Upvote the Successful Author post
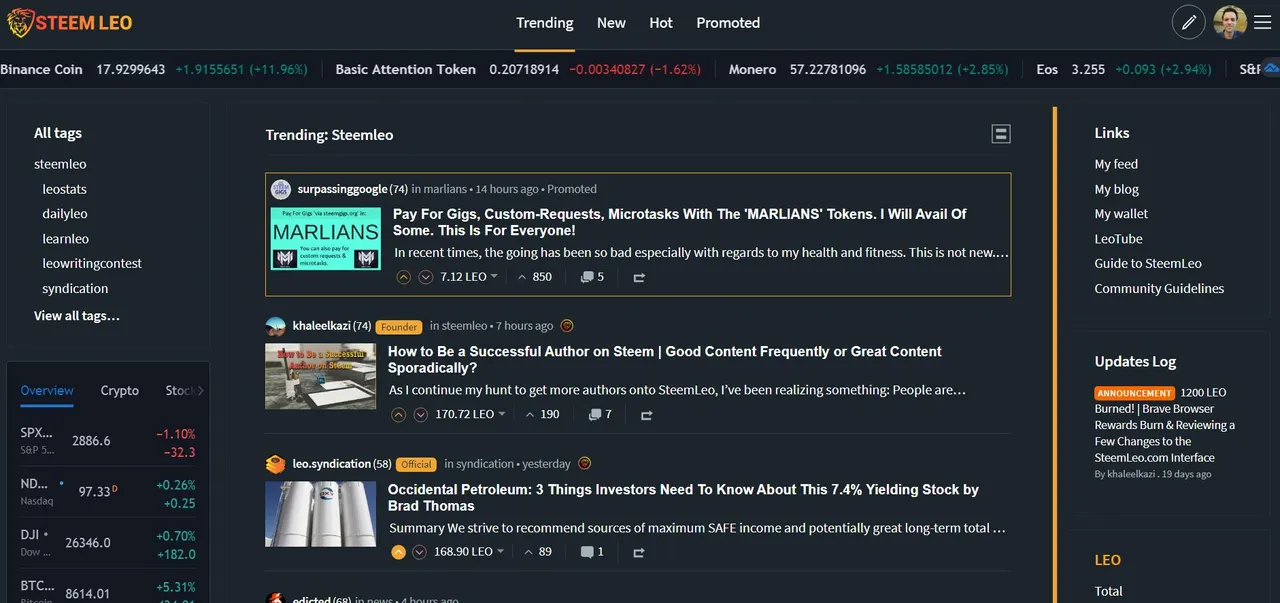 click(x=398, y=414)
